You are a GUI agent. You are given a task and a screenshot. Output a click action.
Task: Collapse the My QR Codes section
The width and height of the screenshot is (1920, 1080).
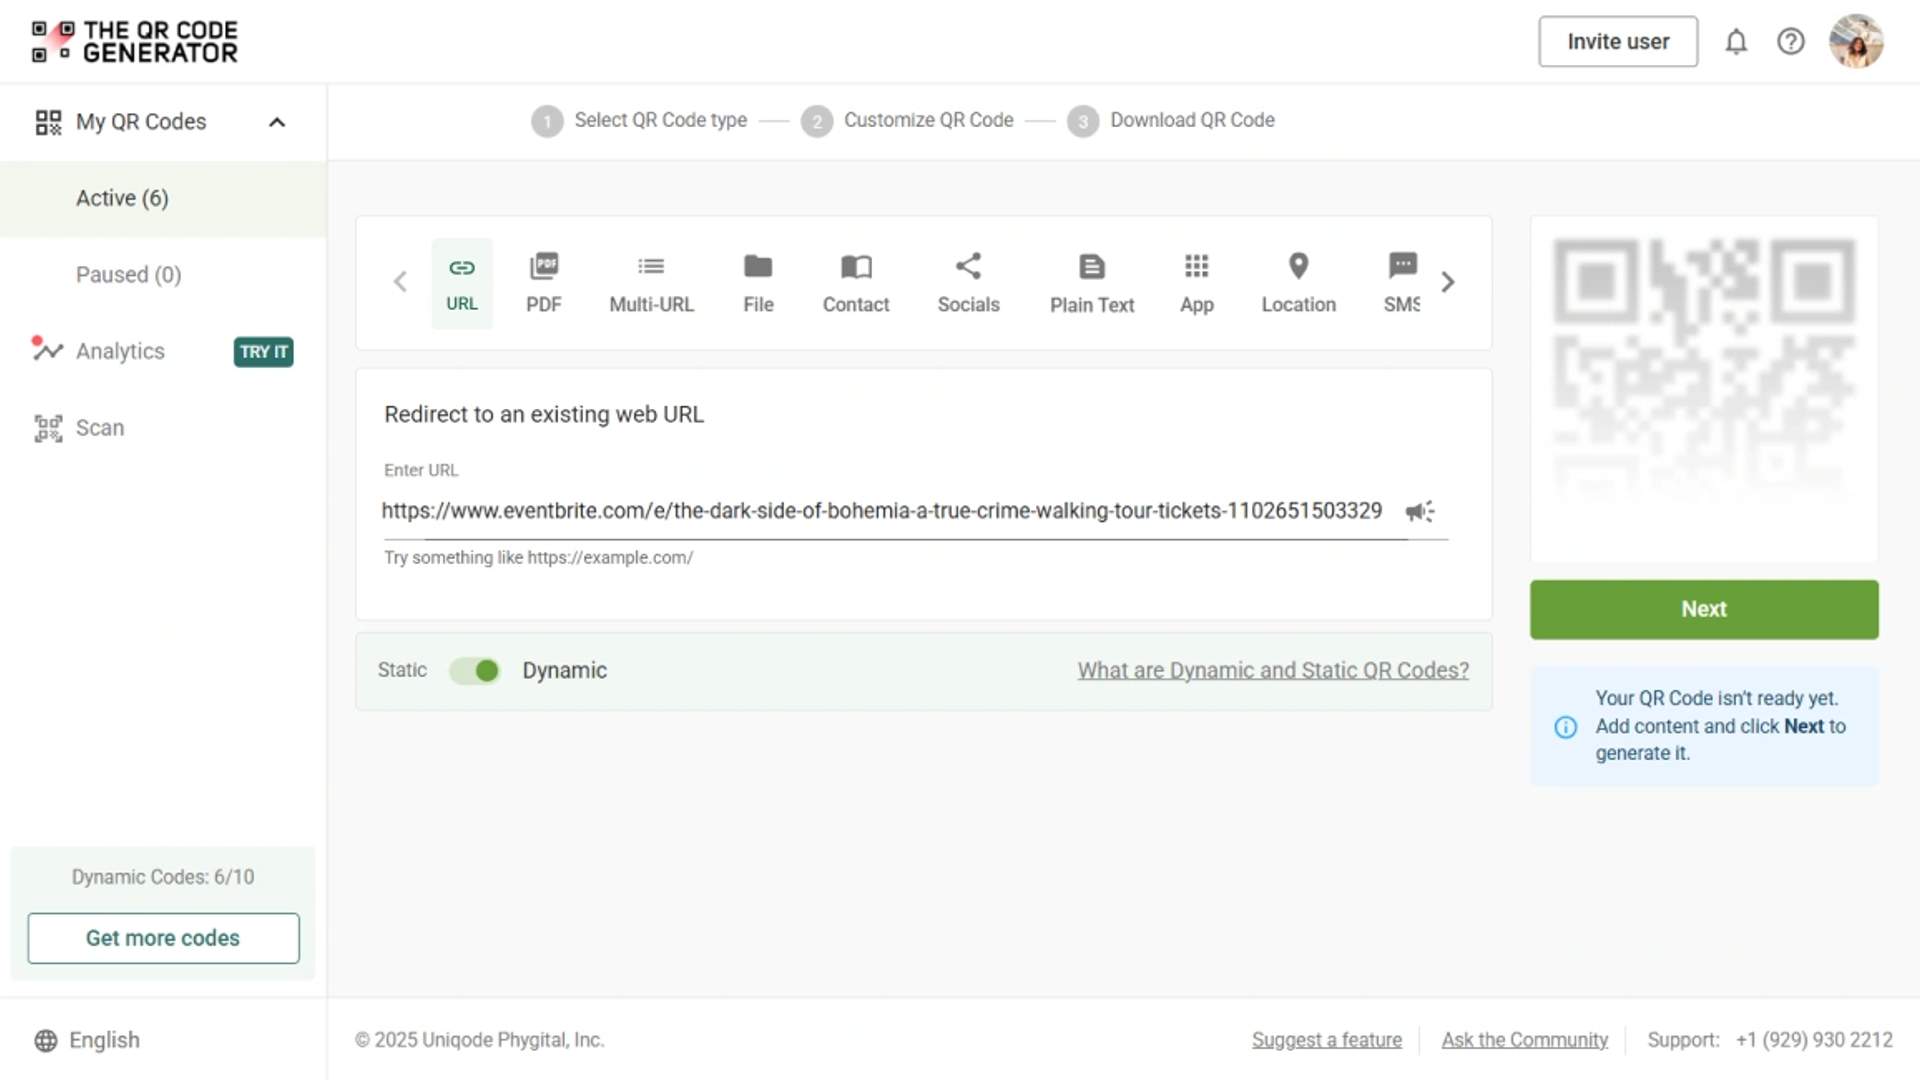point(277,122)
